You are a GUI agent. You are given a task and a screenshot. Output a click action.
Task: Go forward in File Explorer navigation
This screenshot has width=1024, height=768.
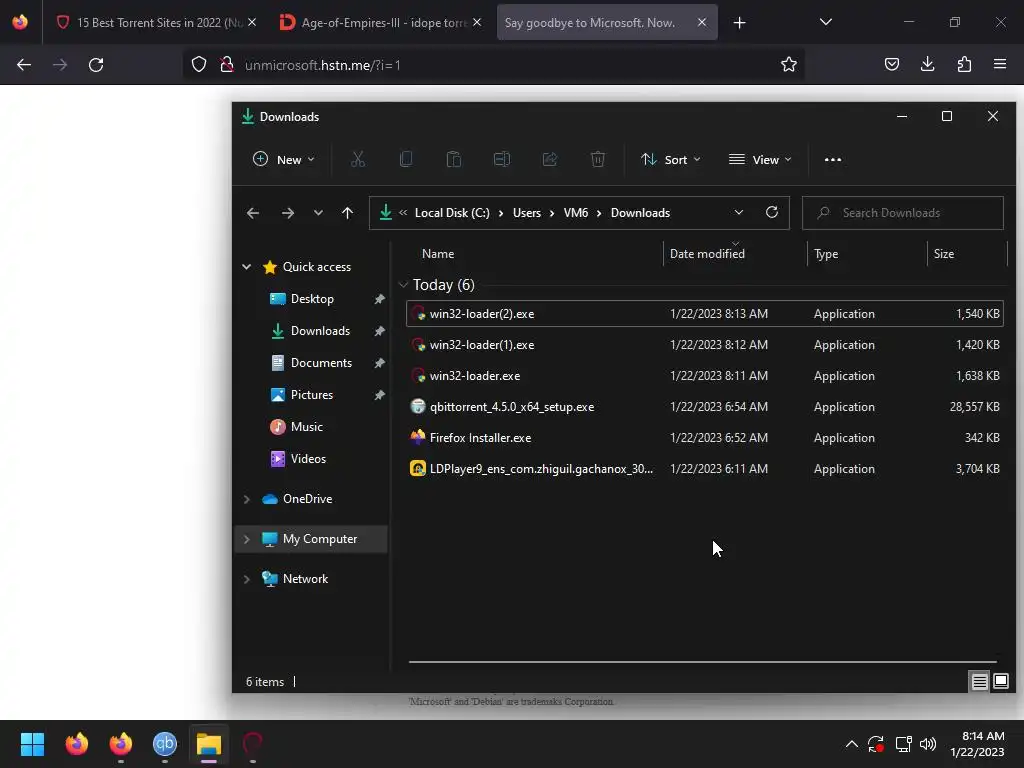tap(287, 213)
